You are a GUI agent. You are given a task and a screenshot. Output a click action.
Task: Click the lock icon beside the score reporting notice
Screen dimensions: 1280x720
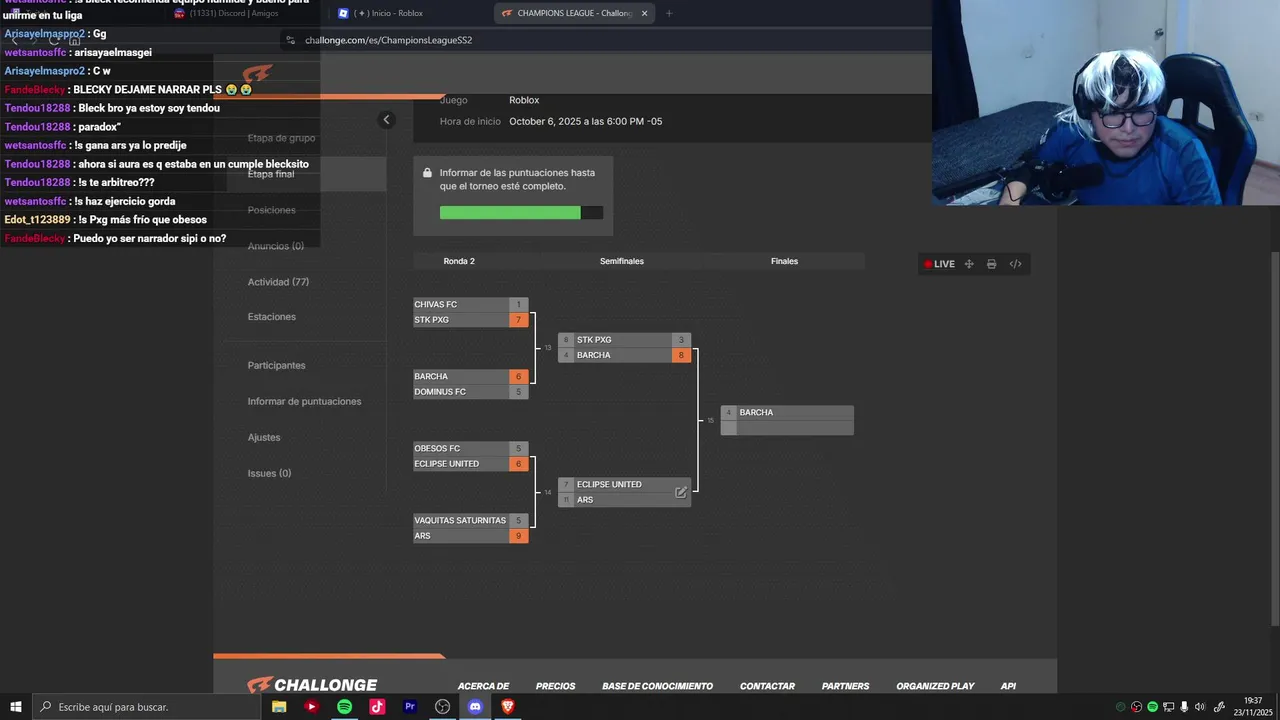pyautogui.click(x=427, y=173)
